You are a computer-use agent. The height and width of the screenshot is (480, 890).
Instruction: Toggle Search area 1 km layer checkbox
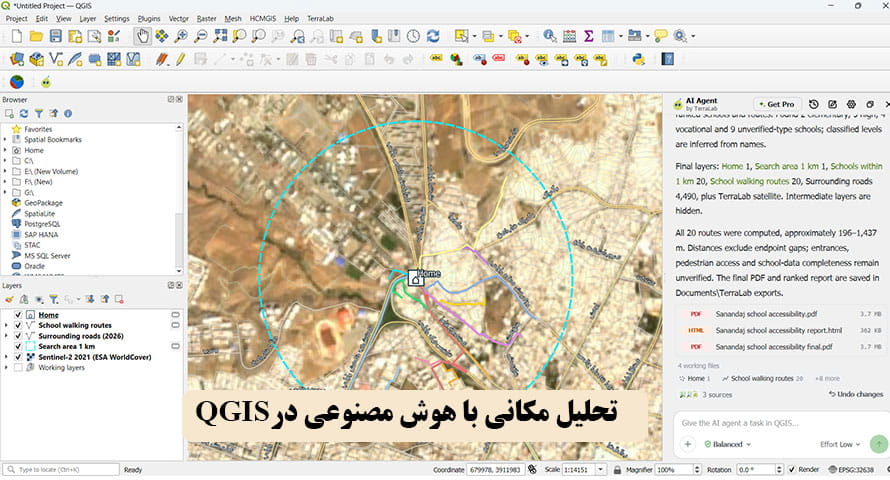coord(18,347)
